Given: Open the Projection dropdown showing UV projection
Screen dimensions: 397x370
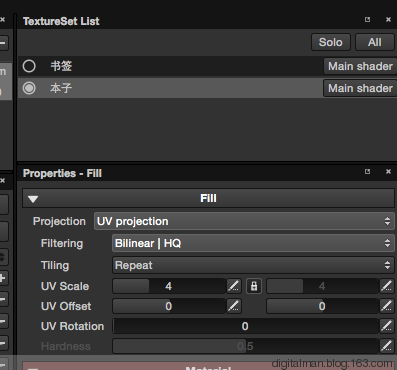Looking at the screenshot, I should pos(244,221).
